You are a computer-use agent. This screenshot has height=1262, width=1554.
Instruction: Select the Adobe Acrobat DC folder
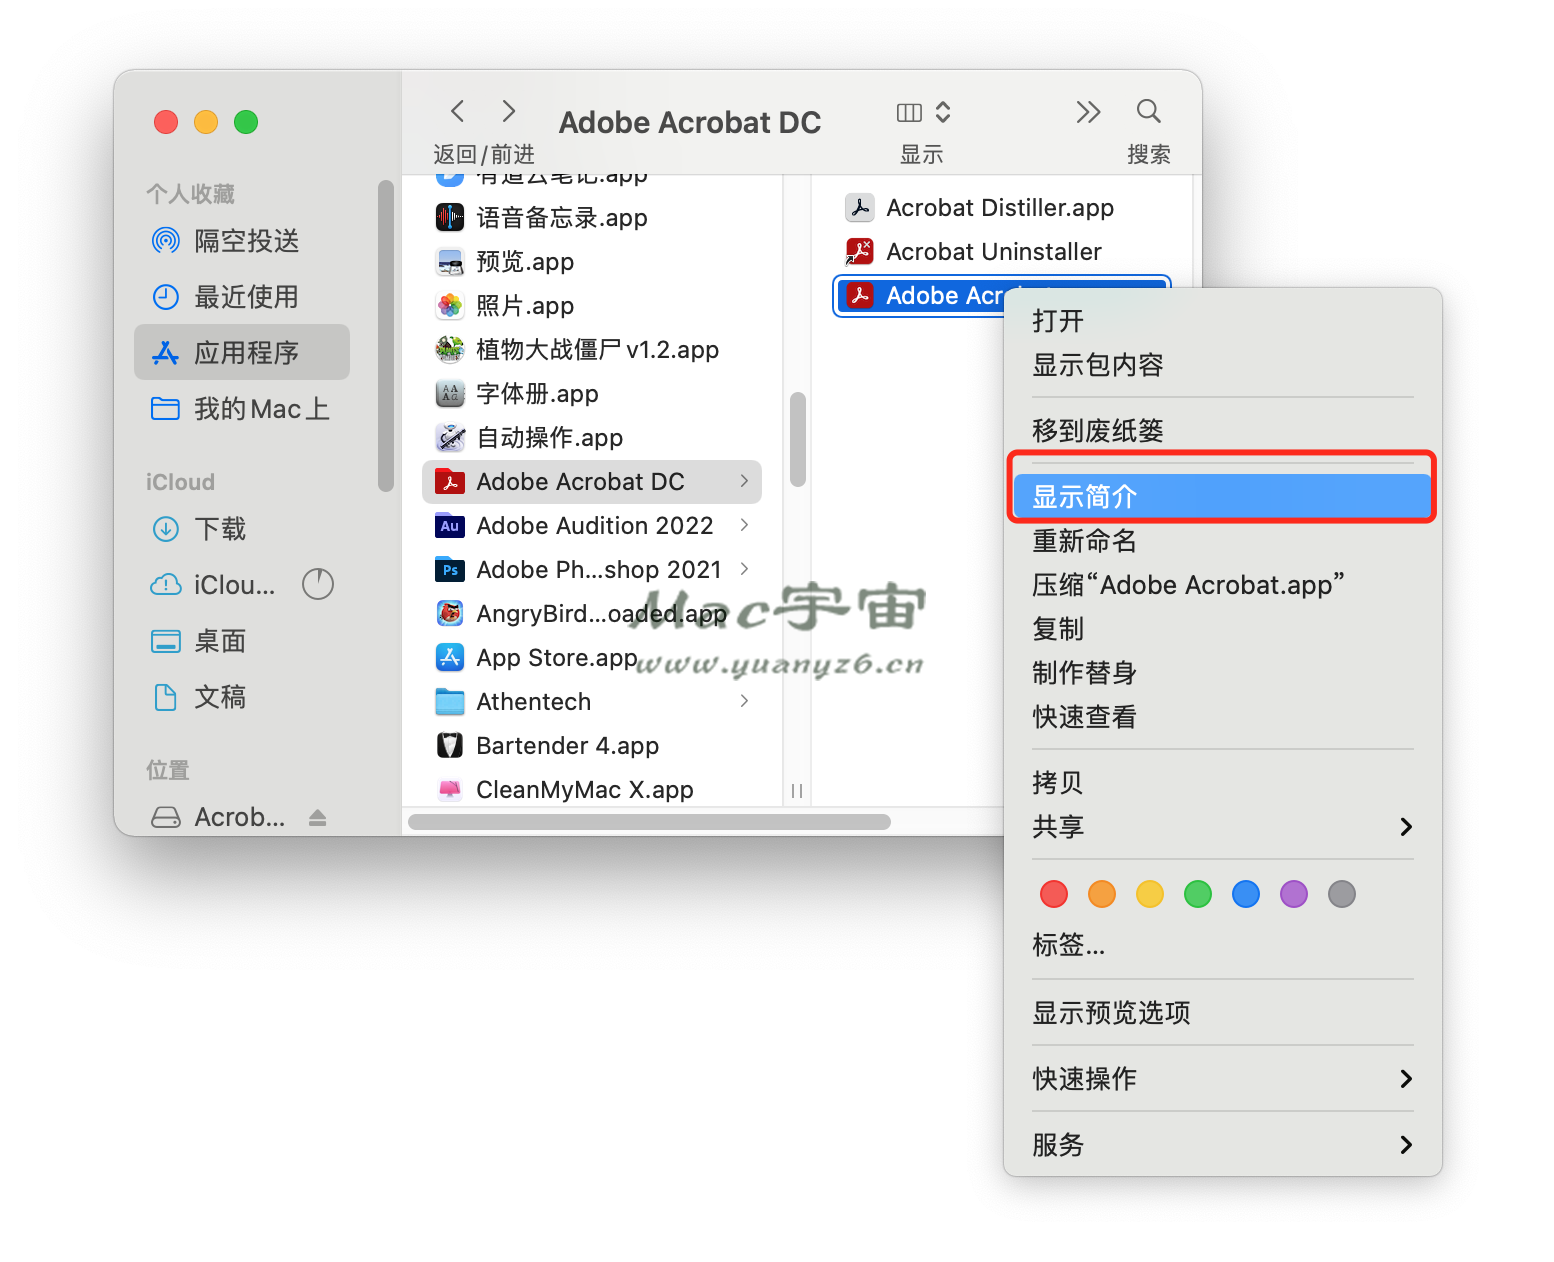tap(592, 482)
